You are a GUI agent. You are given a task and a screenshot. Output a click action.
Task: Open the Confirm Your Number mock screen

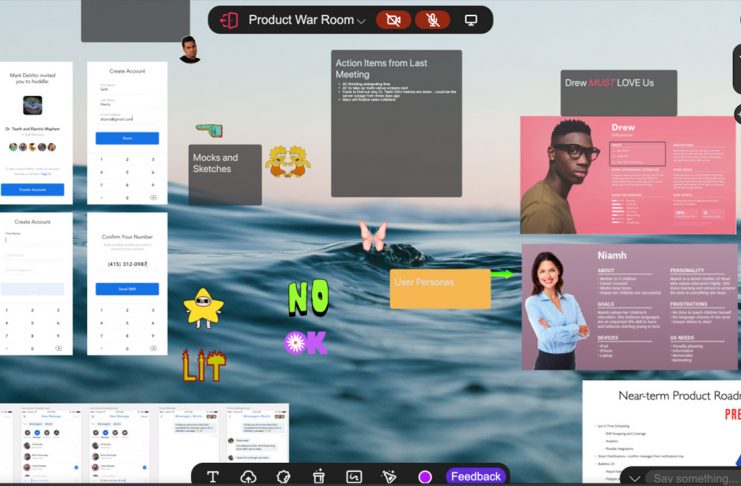tap(127, 284)
